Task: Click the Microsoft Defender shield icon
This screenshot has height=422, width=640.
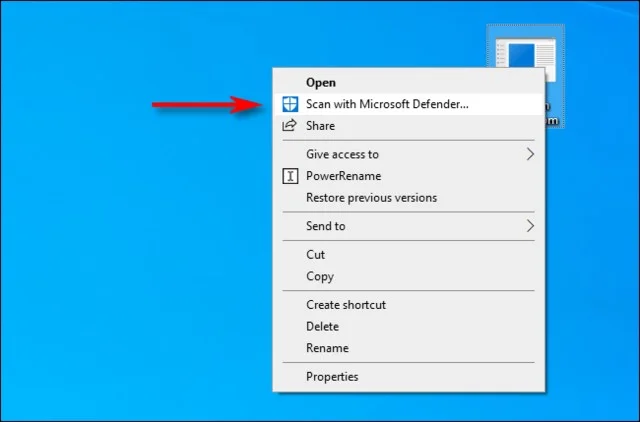Action: [290, 104]
